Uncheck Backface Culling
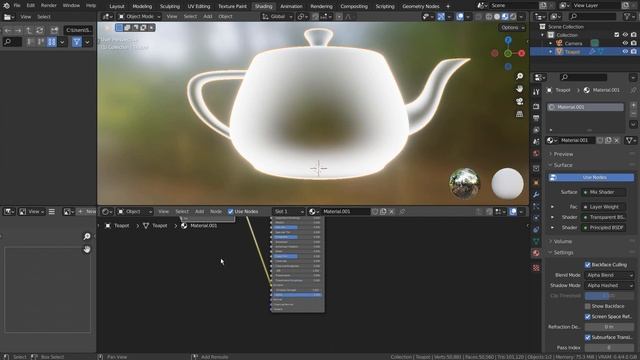 tap(588, 265)
